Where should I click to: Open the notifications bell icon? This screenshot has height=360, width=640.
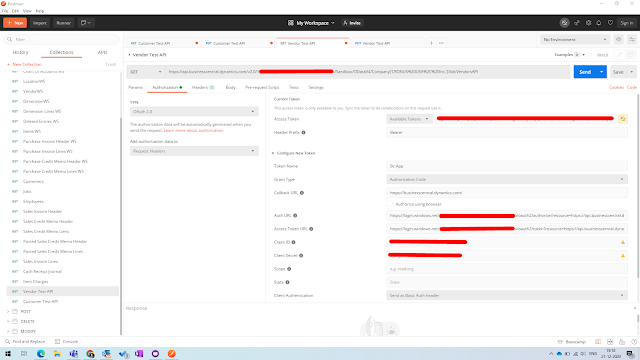(599, 23)
